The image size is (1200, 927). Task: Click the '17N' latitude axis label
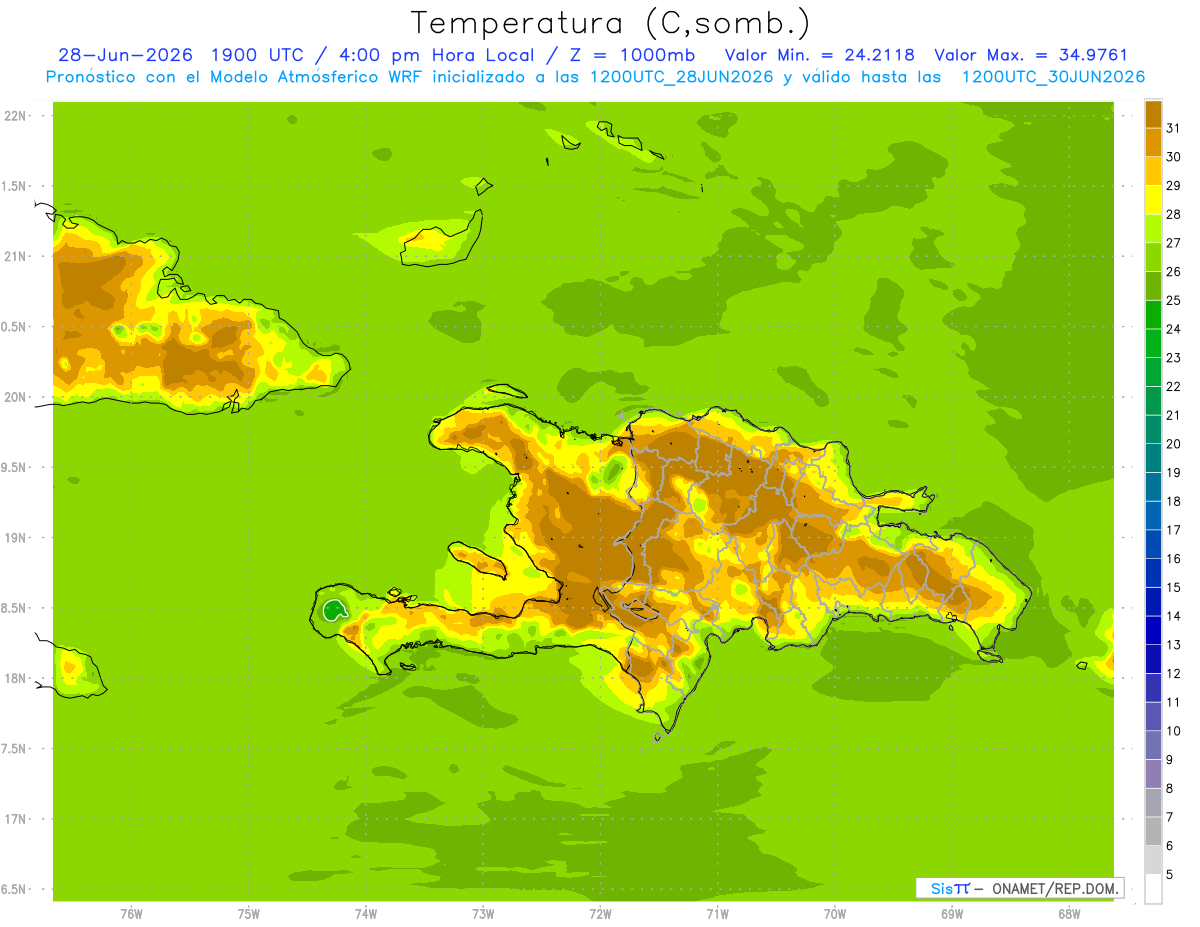point(16,819)
